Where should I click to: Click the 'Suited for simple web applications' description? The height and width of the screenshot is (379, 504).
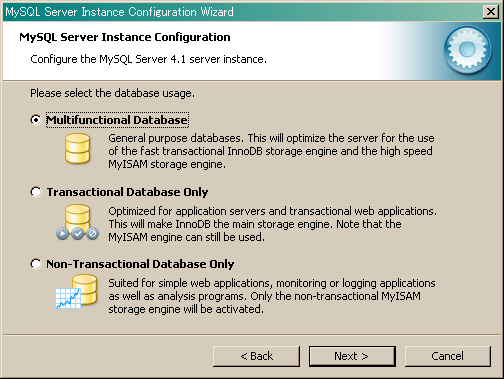[272, 296]
